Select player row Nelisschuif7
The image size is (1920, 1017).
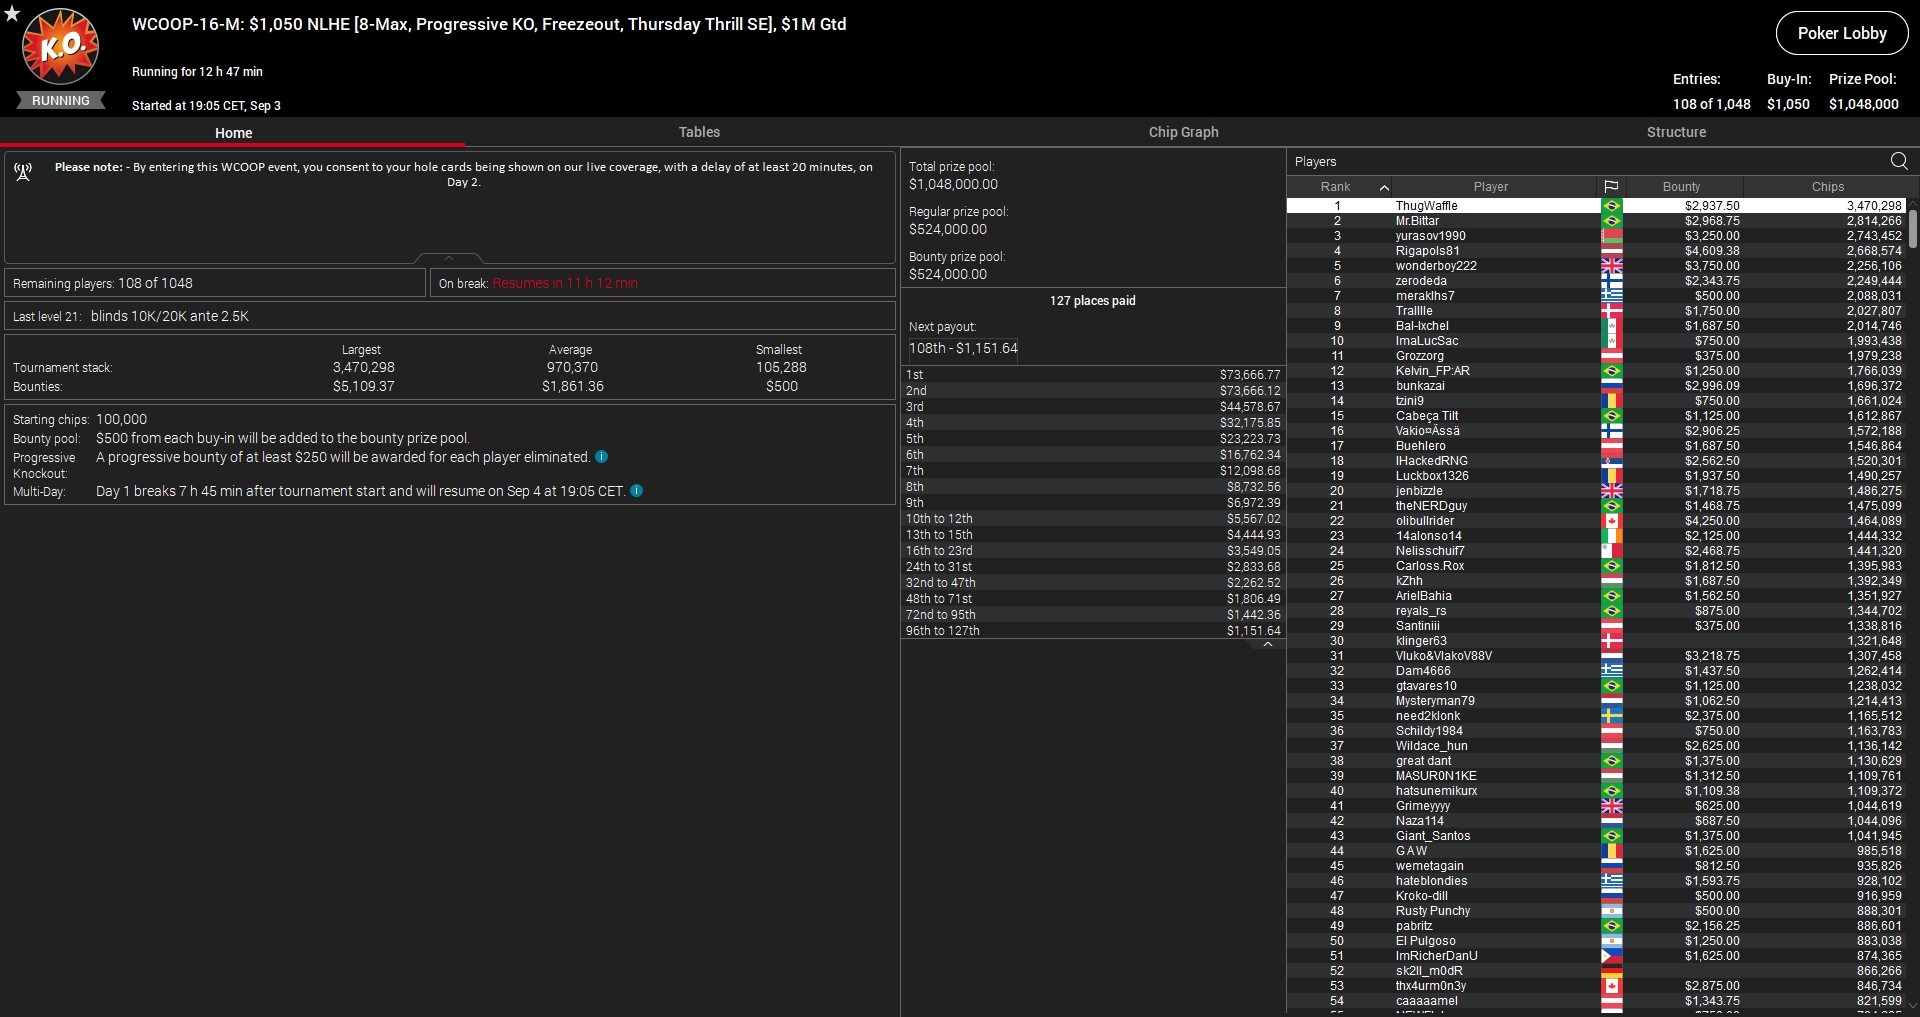pyautogui.click(x=1596, y=551)
